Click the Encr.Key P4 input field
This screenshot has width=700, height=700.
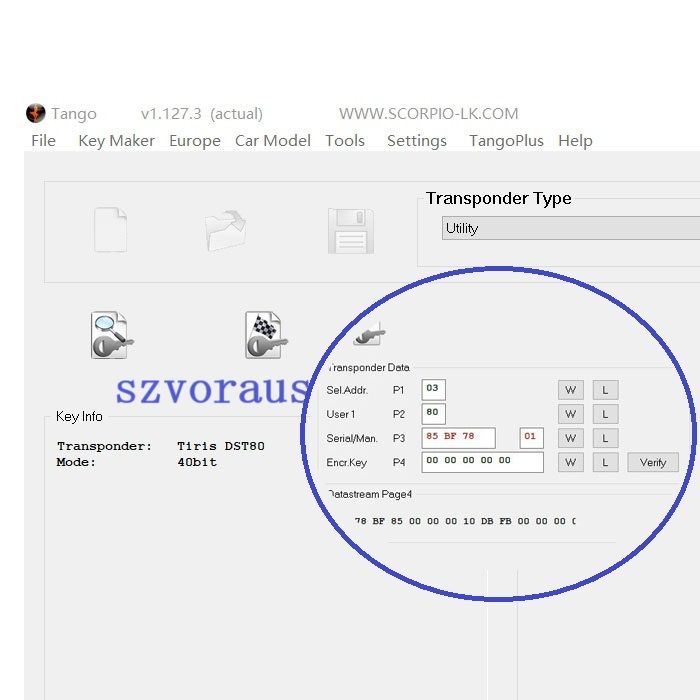[x=483, y=462]
